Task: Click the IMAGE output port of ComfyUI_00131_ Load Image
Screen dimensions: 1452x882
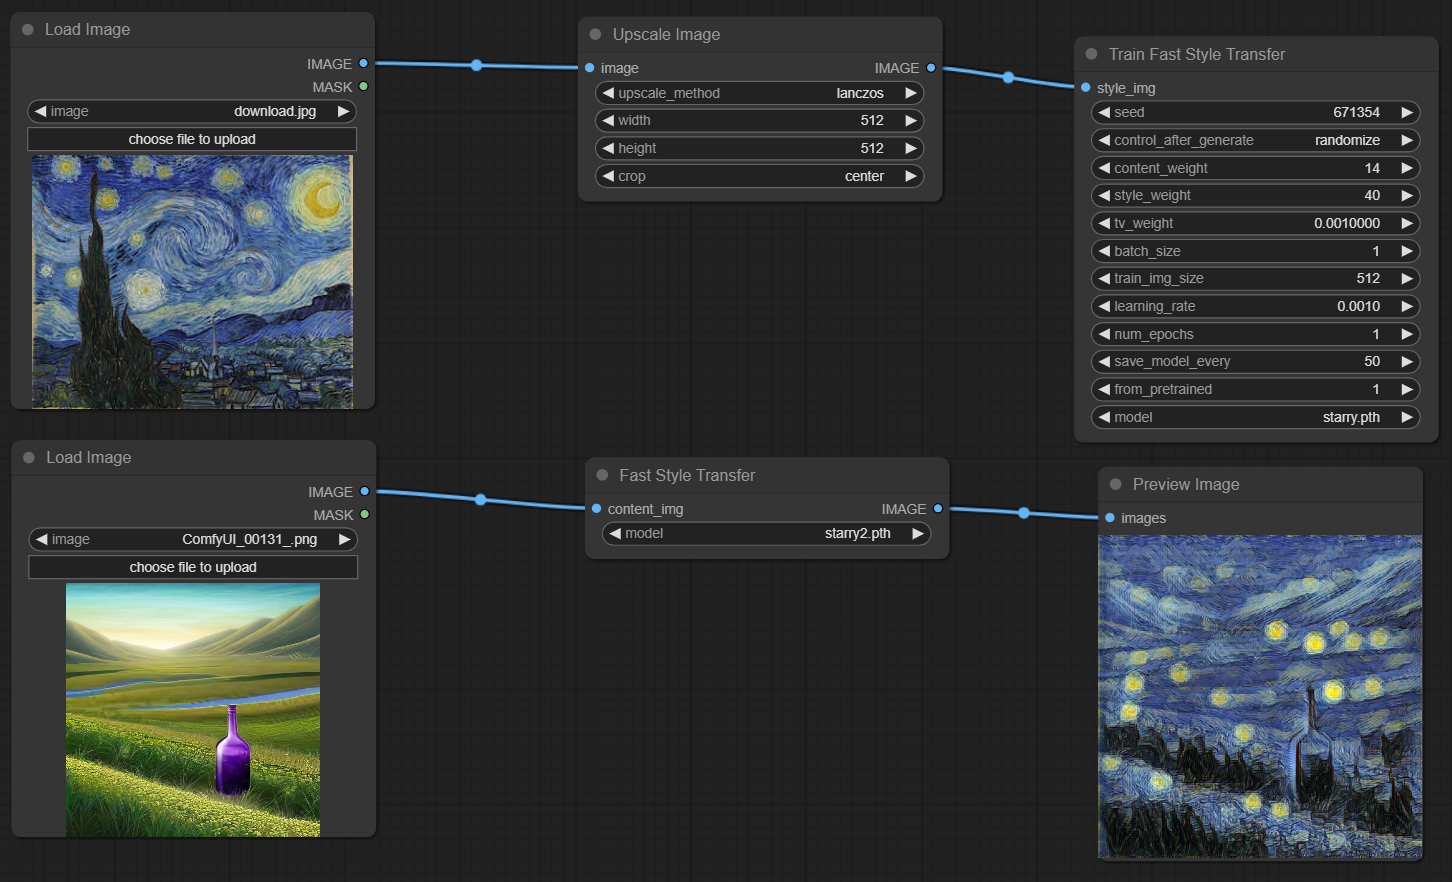Action: point(364,491)
